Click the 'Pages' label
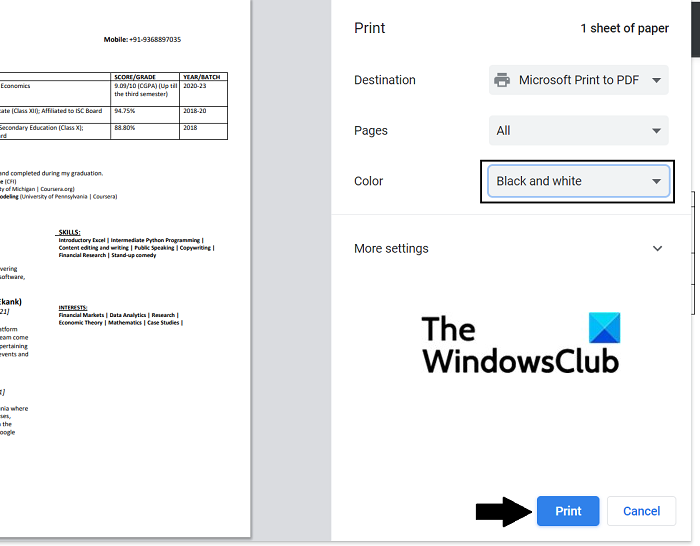This screenshot has width=700, height=546. coord(371,130)
